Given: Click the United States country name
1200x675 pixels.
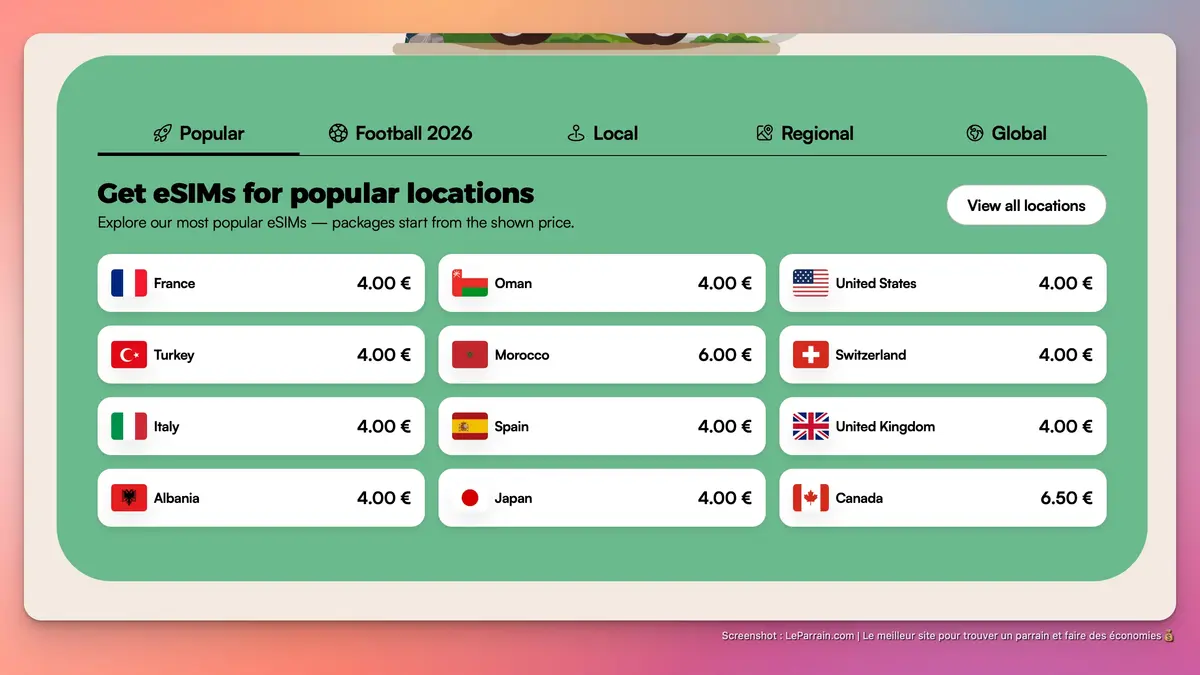Looking at the screenshot, I should tap(876, 283).
